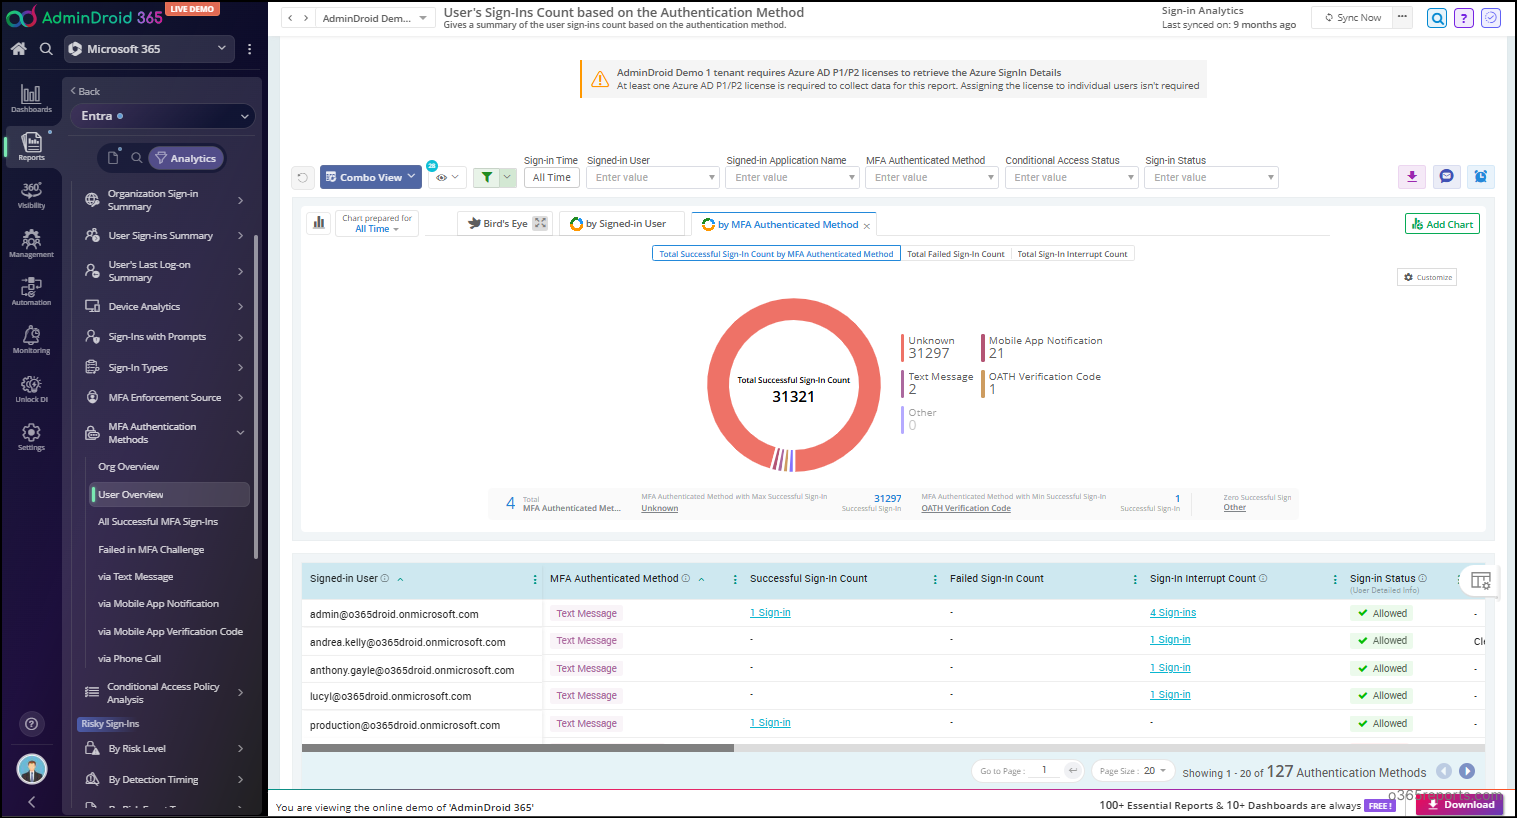Click the blue search icon in header
1517x818 pixels.
pyautogui.click(x=1437, y=18)
